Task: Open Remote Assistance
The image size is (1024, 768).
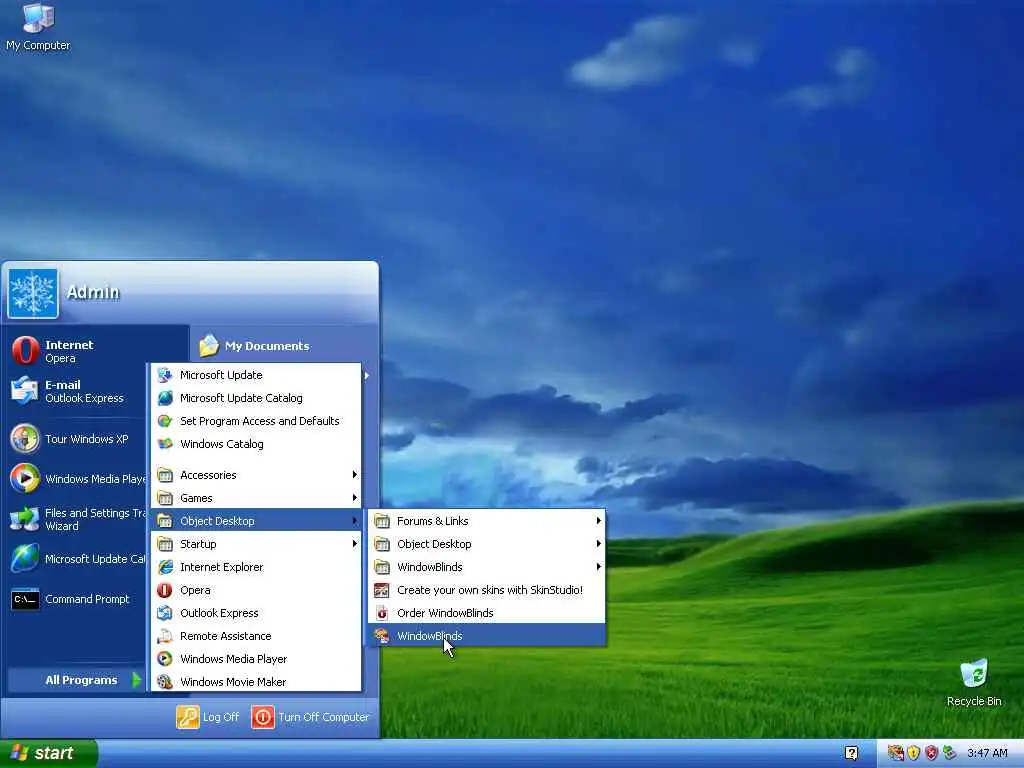Action: click(x=256, y=635)
